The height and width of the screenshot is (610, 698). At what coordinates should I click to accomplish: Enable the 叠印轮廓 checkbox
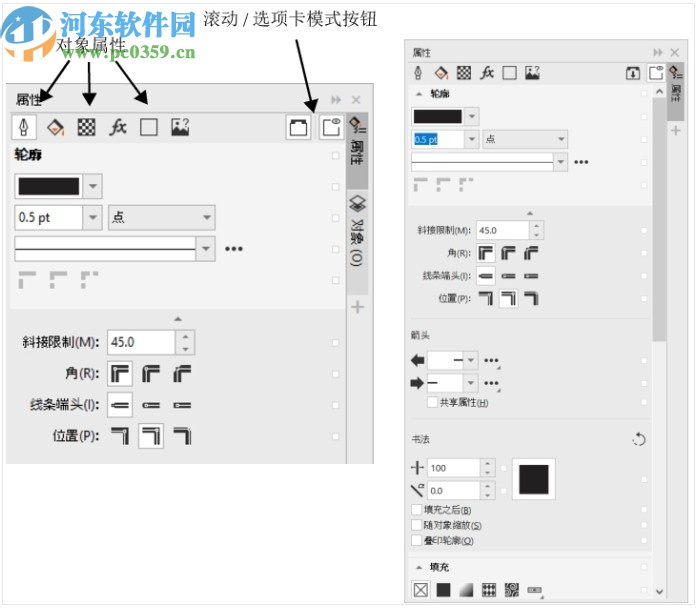417,540
